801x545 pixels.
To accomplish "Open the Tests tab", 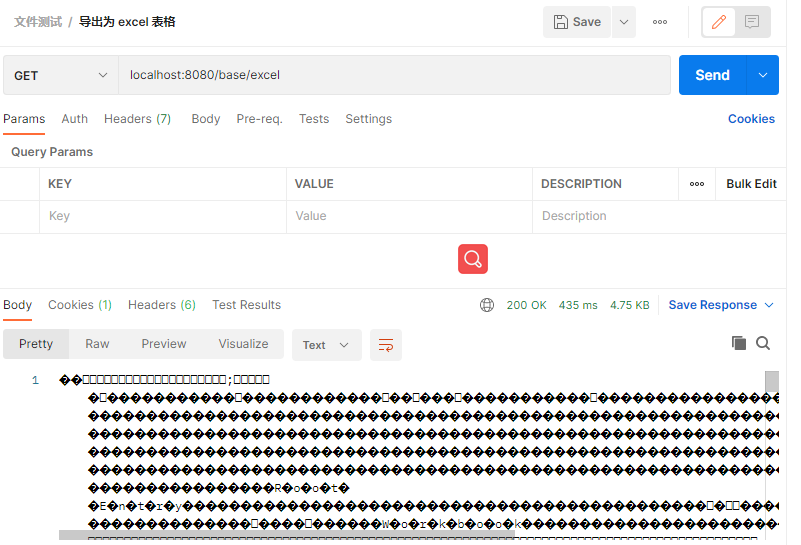I will (x=314, y=119).
